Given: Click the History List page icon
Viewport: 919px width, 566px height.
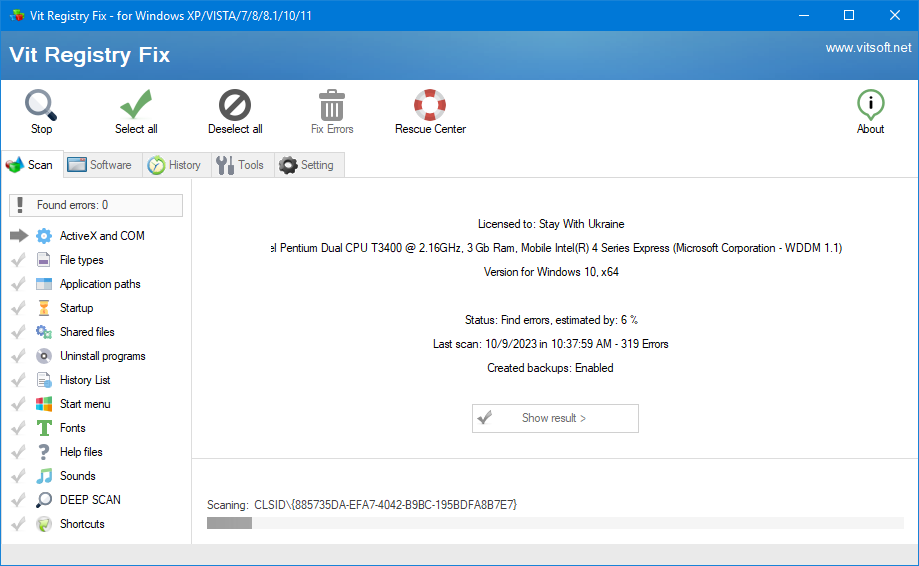Looking at the screenshot, I should click(x=44, y=380).
